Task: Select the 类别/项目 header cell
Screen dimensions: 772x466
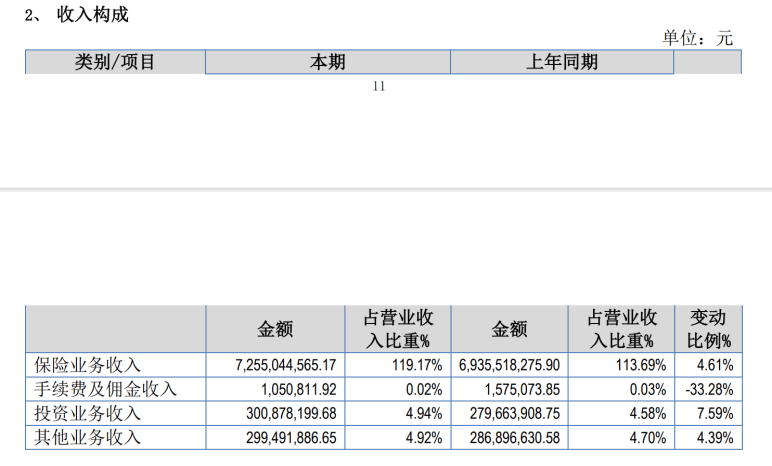Action: click(x=115, y=62)
